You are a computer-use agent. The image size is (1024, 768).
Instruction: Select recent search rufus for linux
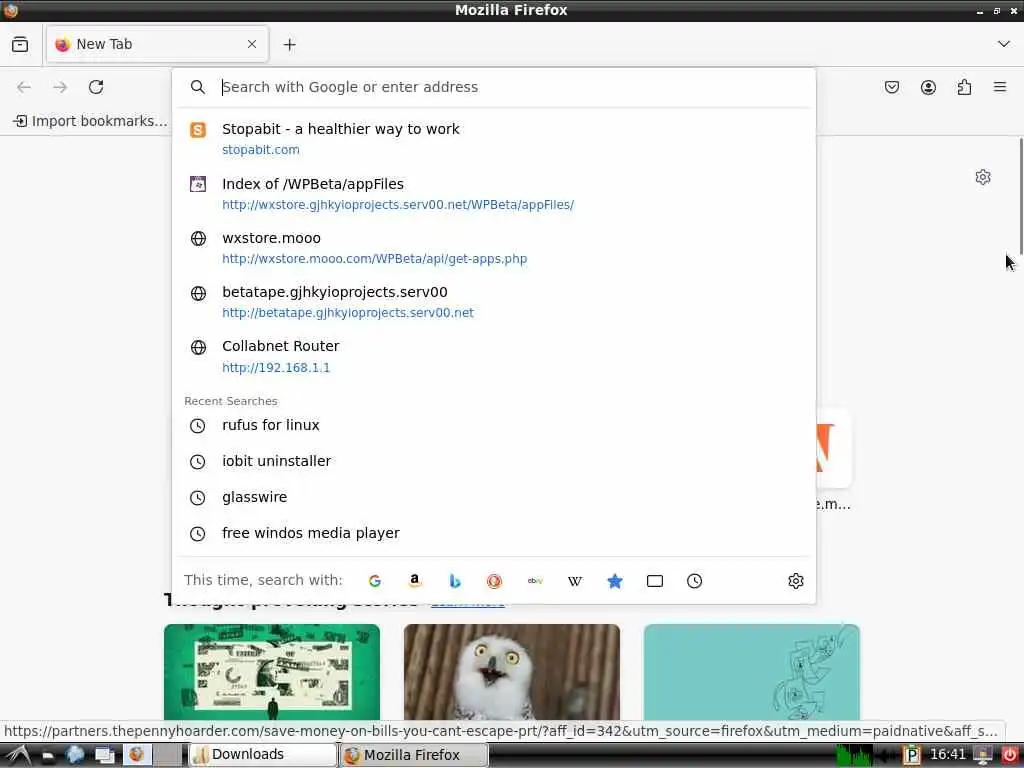494,425
